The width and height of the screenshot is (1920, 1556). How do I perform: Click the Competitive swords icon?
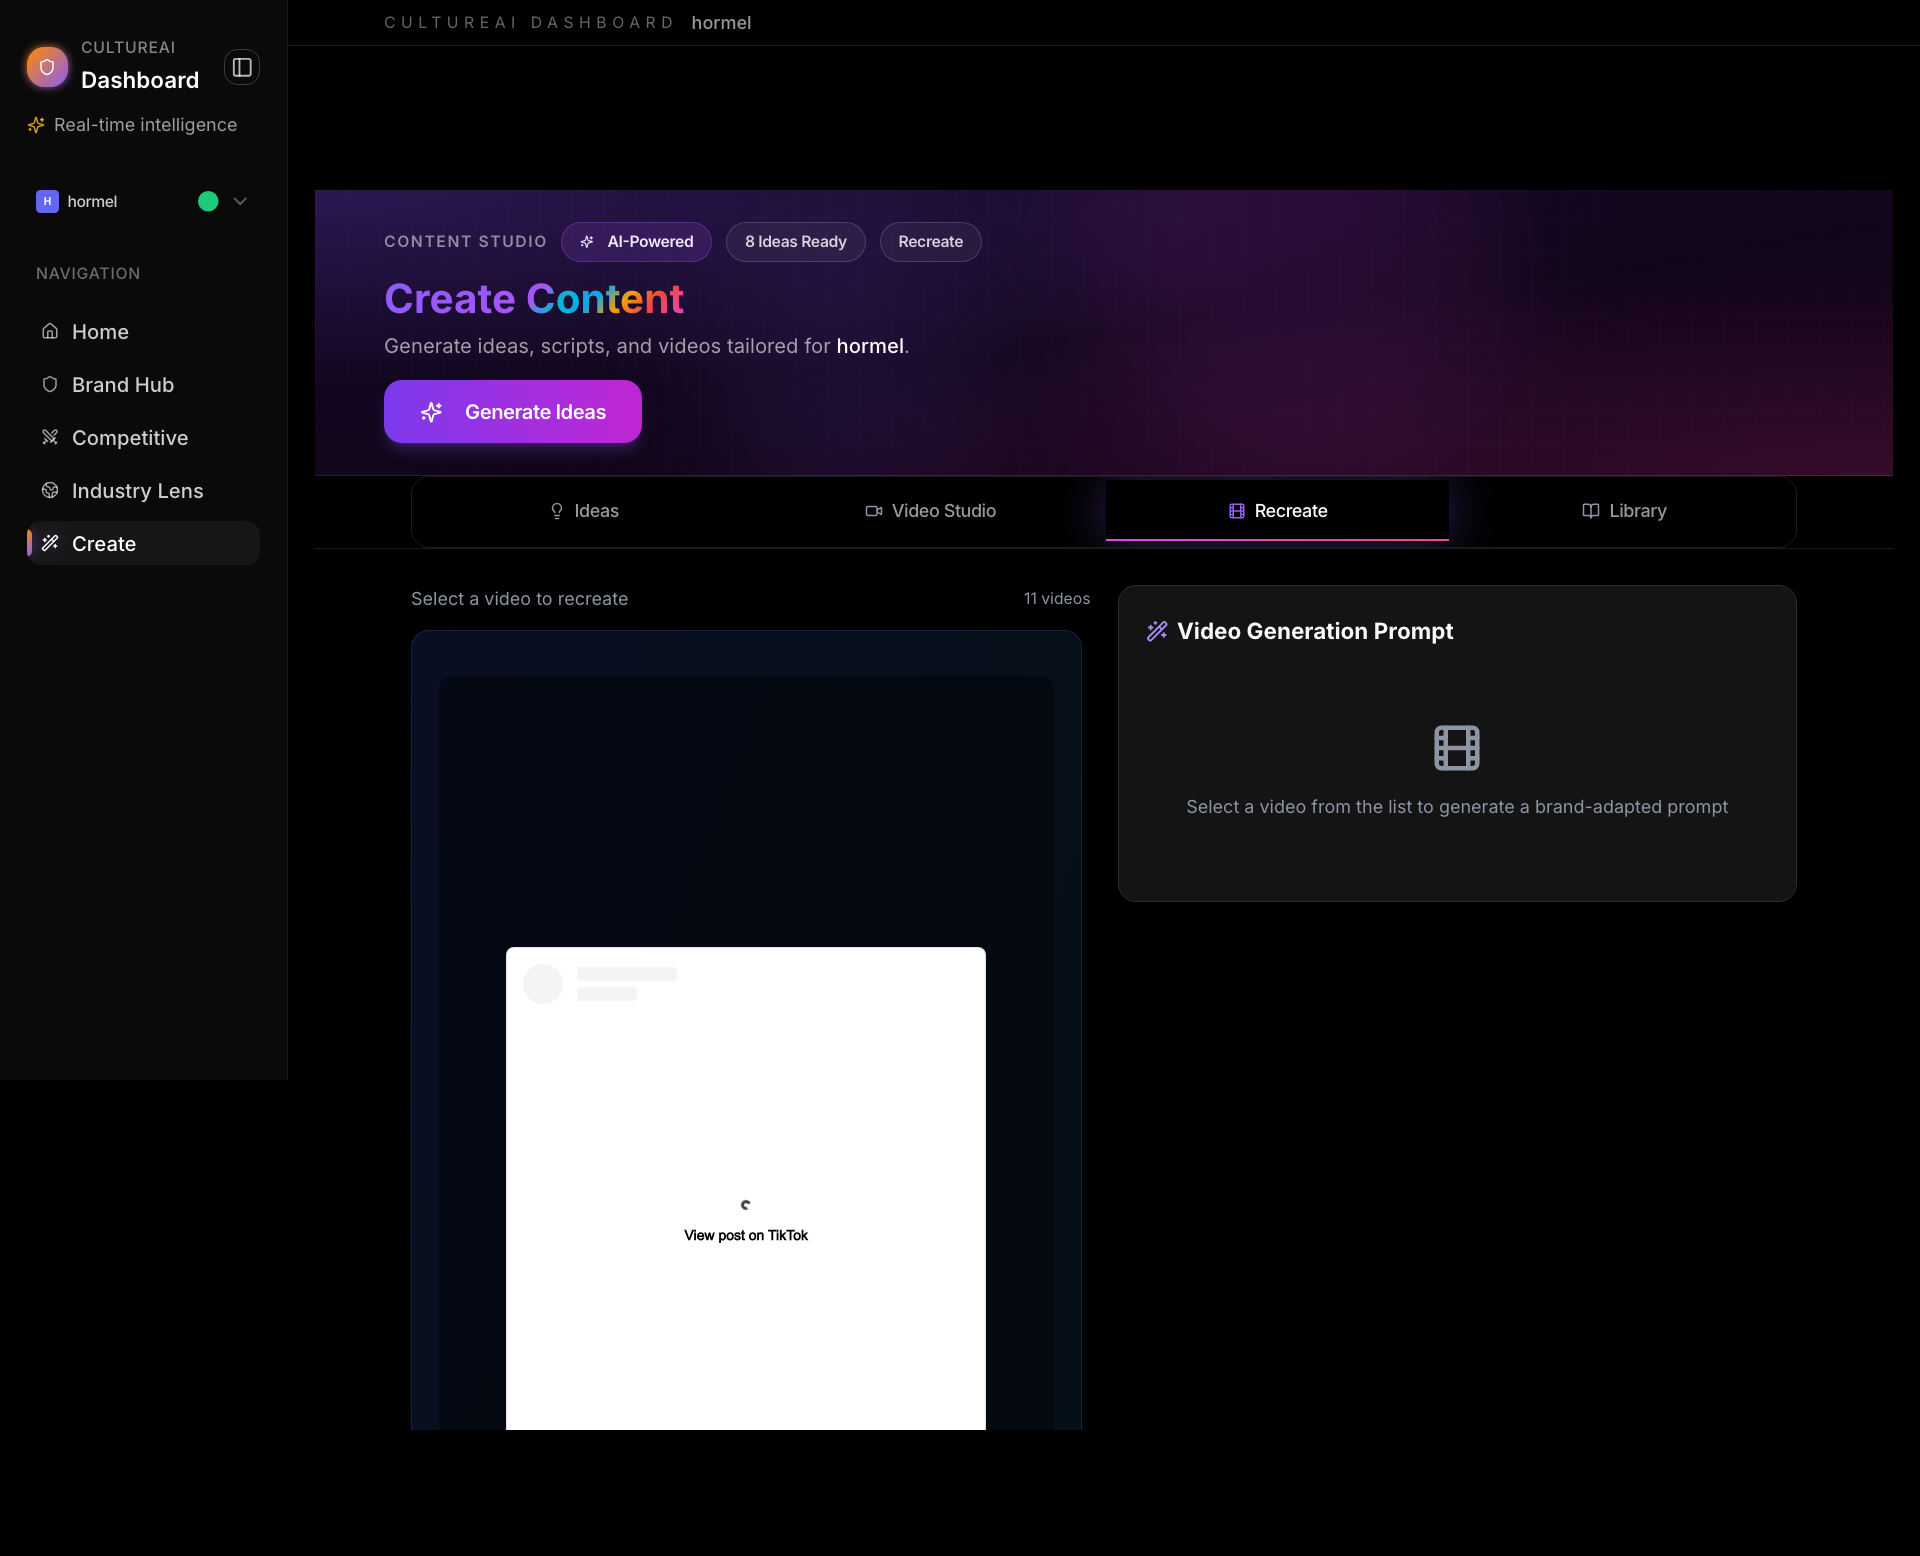tap(51, 437)
